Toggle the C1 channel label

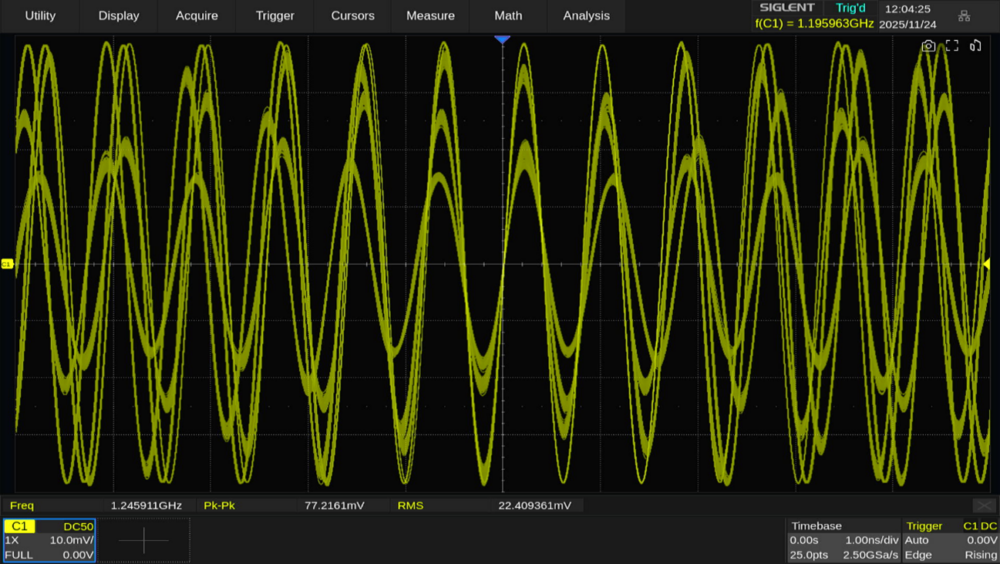click(x=19, y=526)
